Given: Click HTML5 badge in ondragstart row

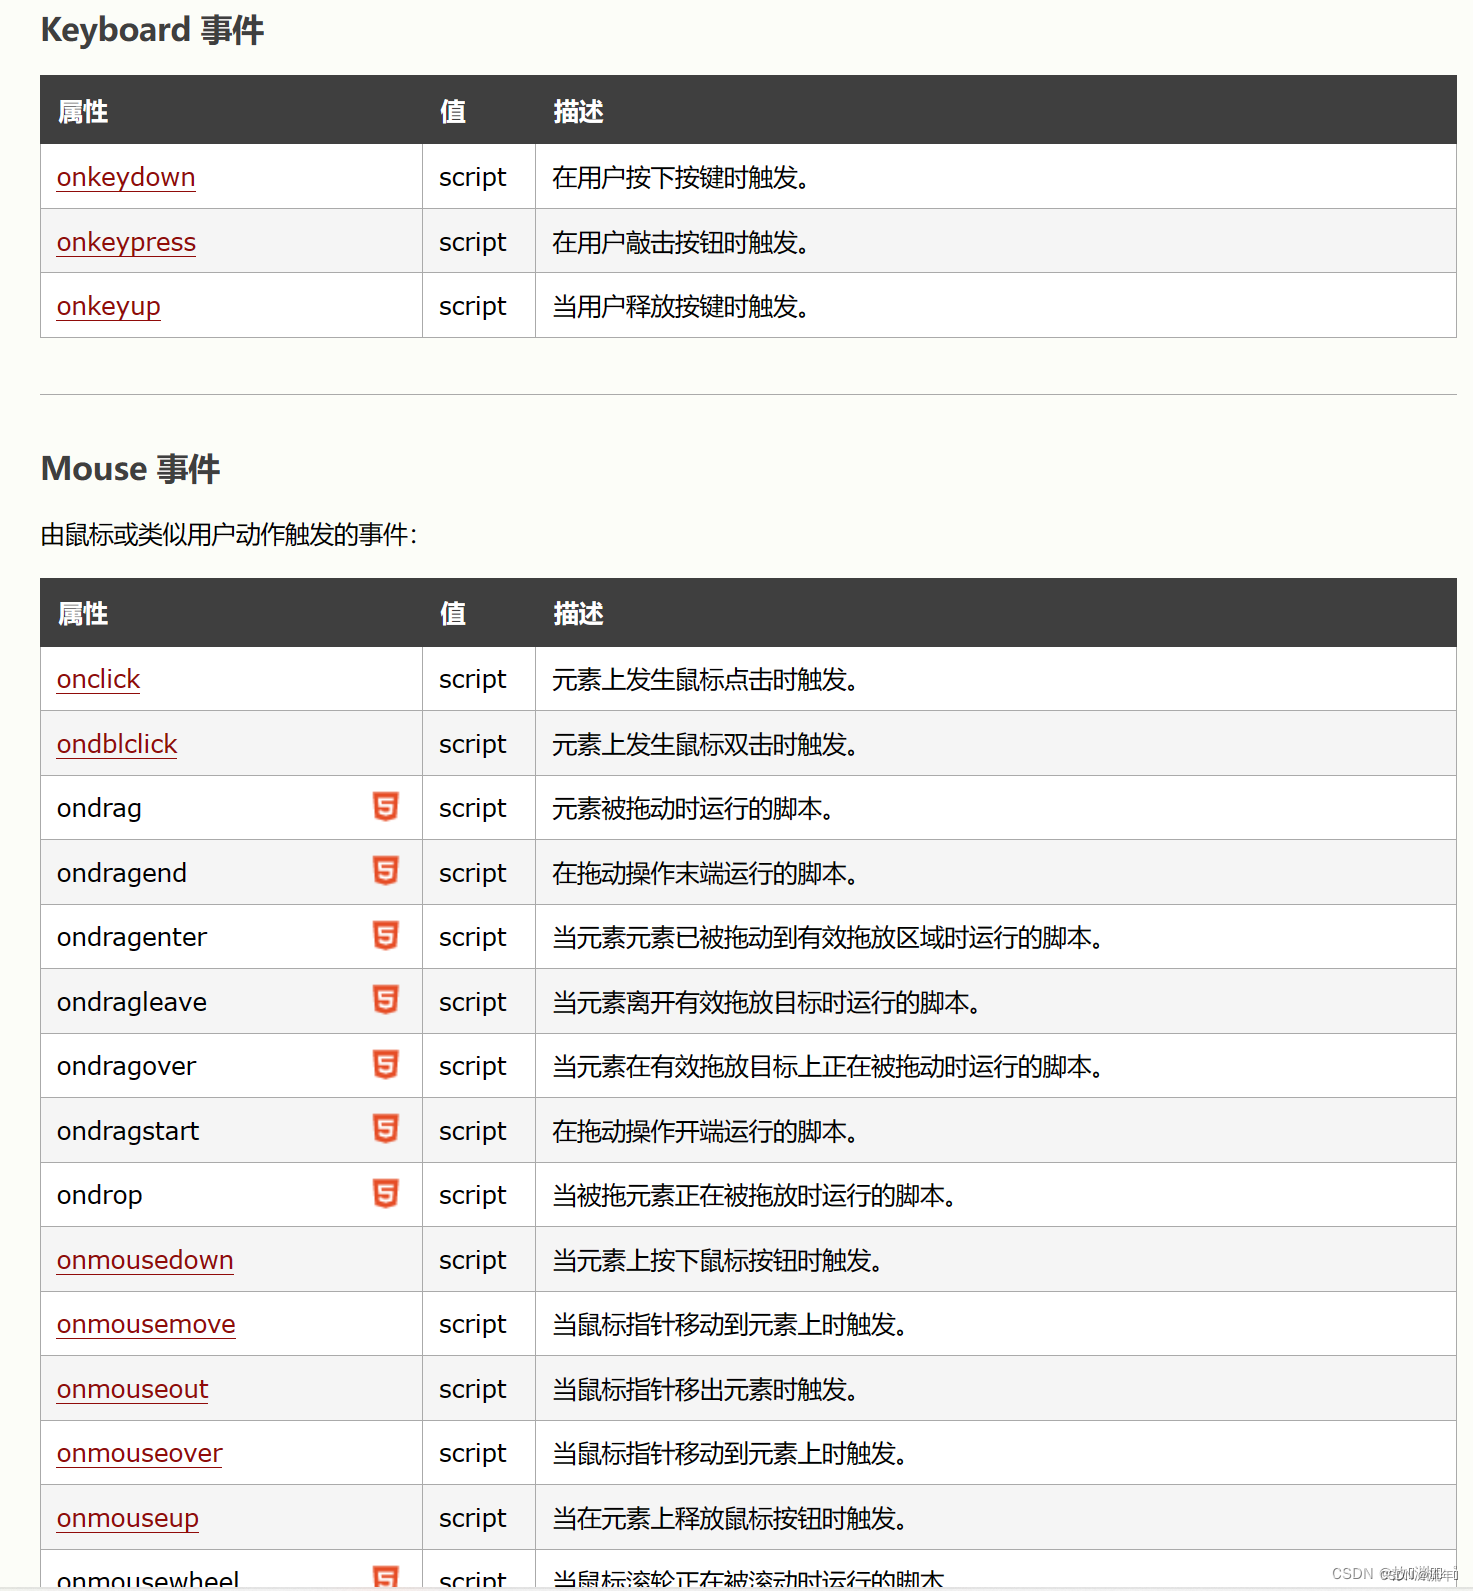Looking at the screenshot, I should click(386, 1129).
